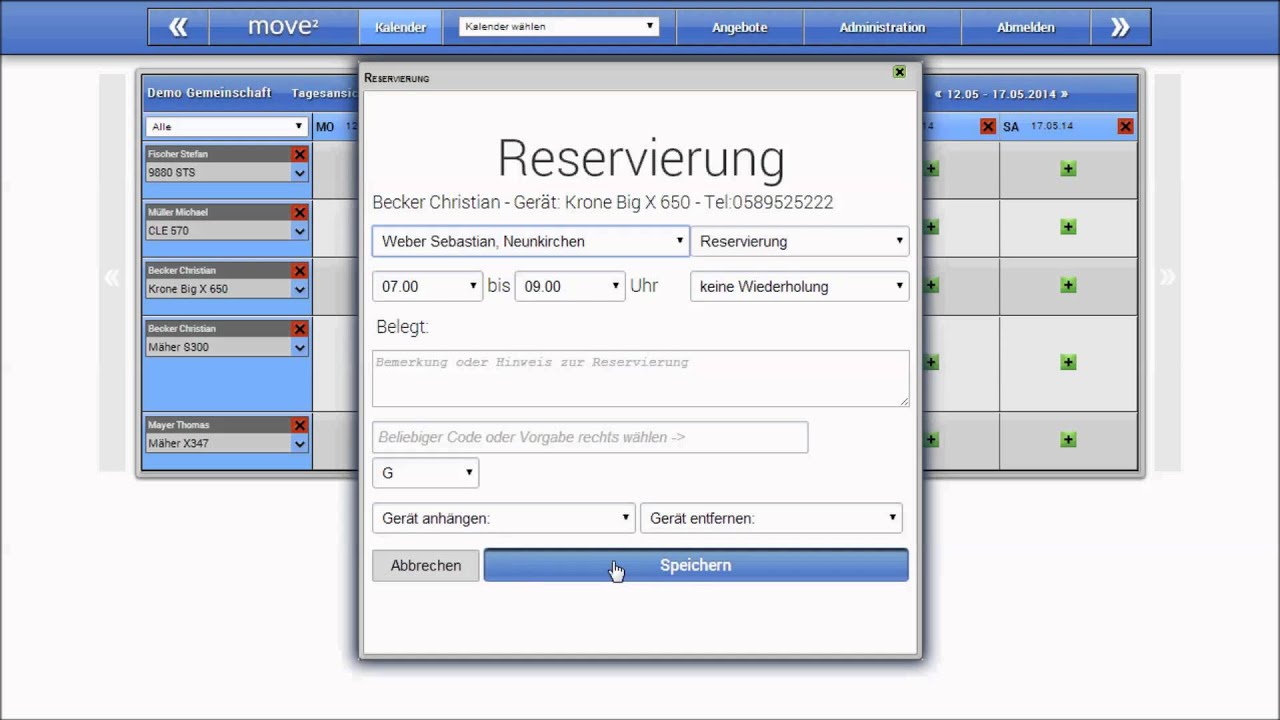Add SA reservation for Mäher X347
The image size is (1280, 720).
(x=1068, y=440)
